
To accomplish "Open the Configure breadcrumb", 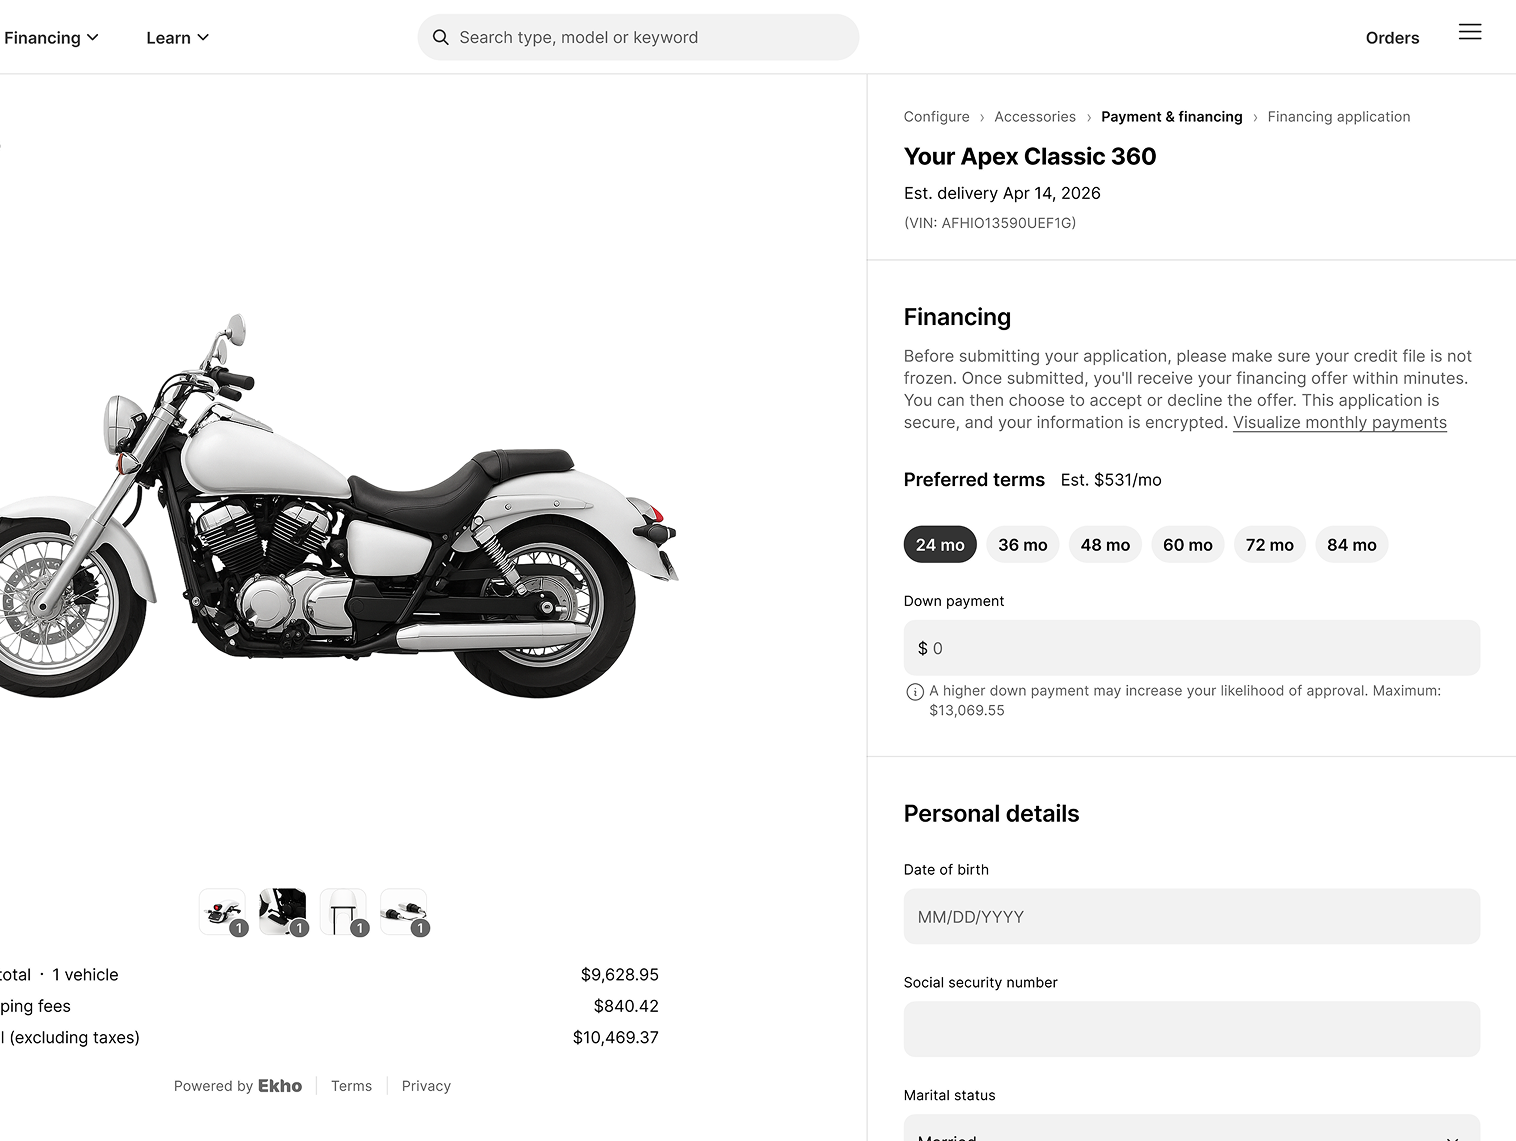I will click(x=936, y=116).
